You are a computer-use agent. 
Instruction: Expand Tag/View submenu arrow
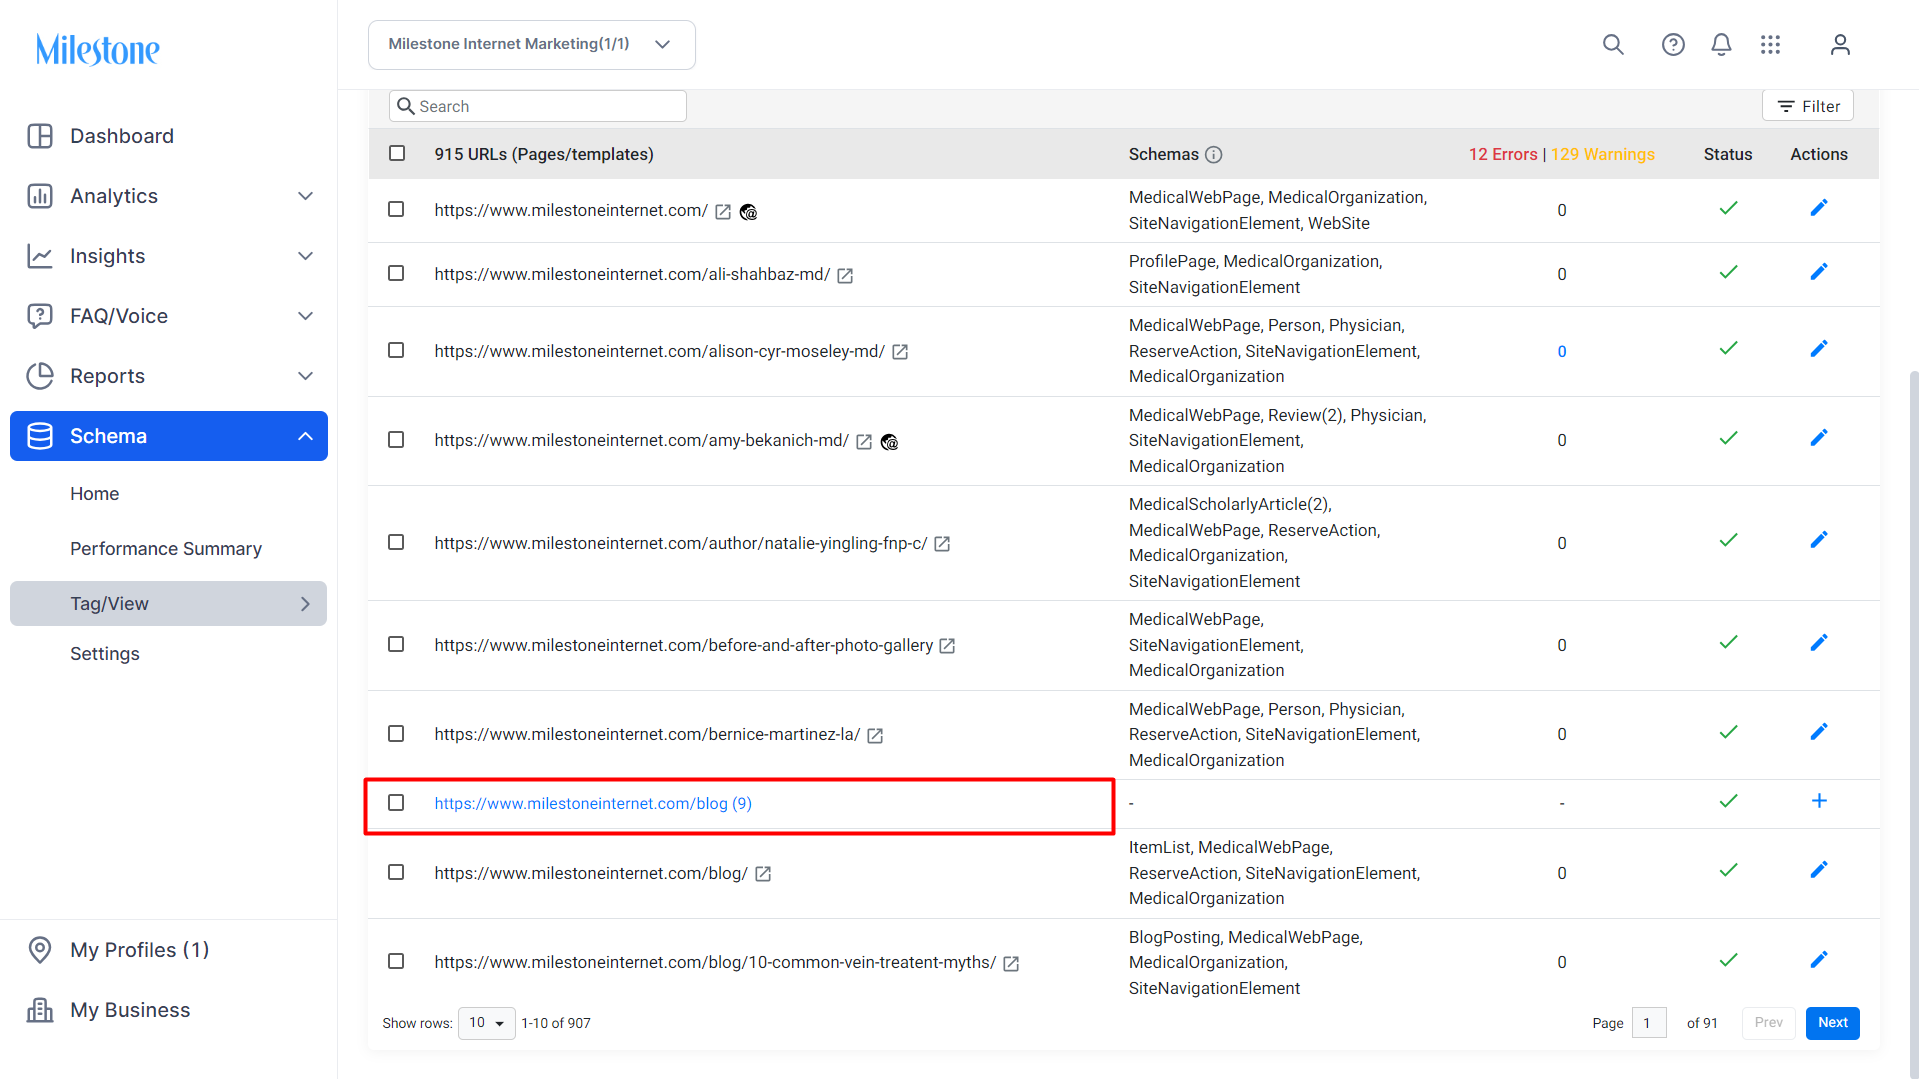(306, 604)
